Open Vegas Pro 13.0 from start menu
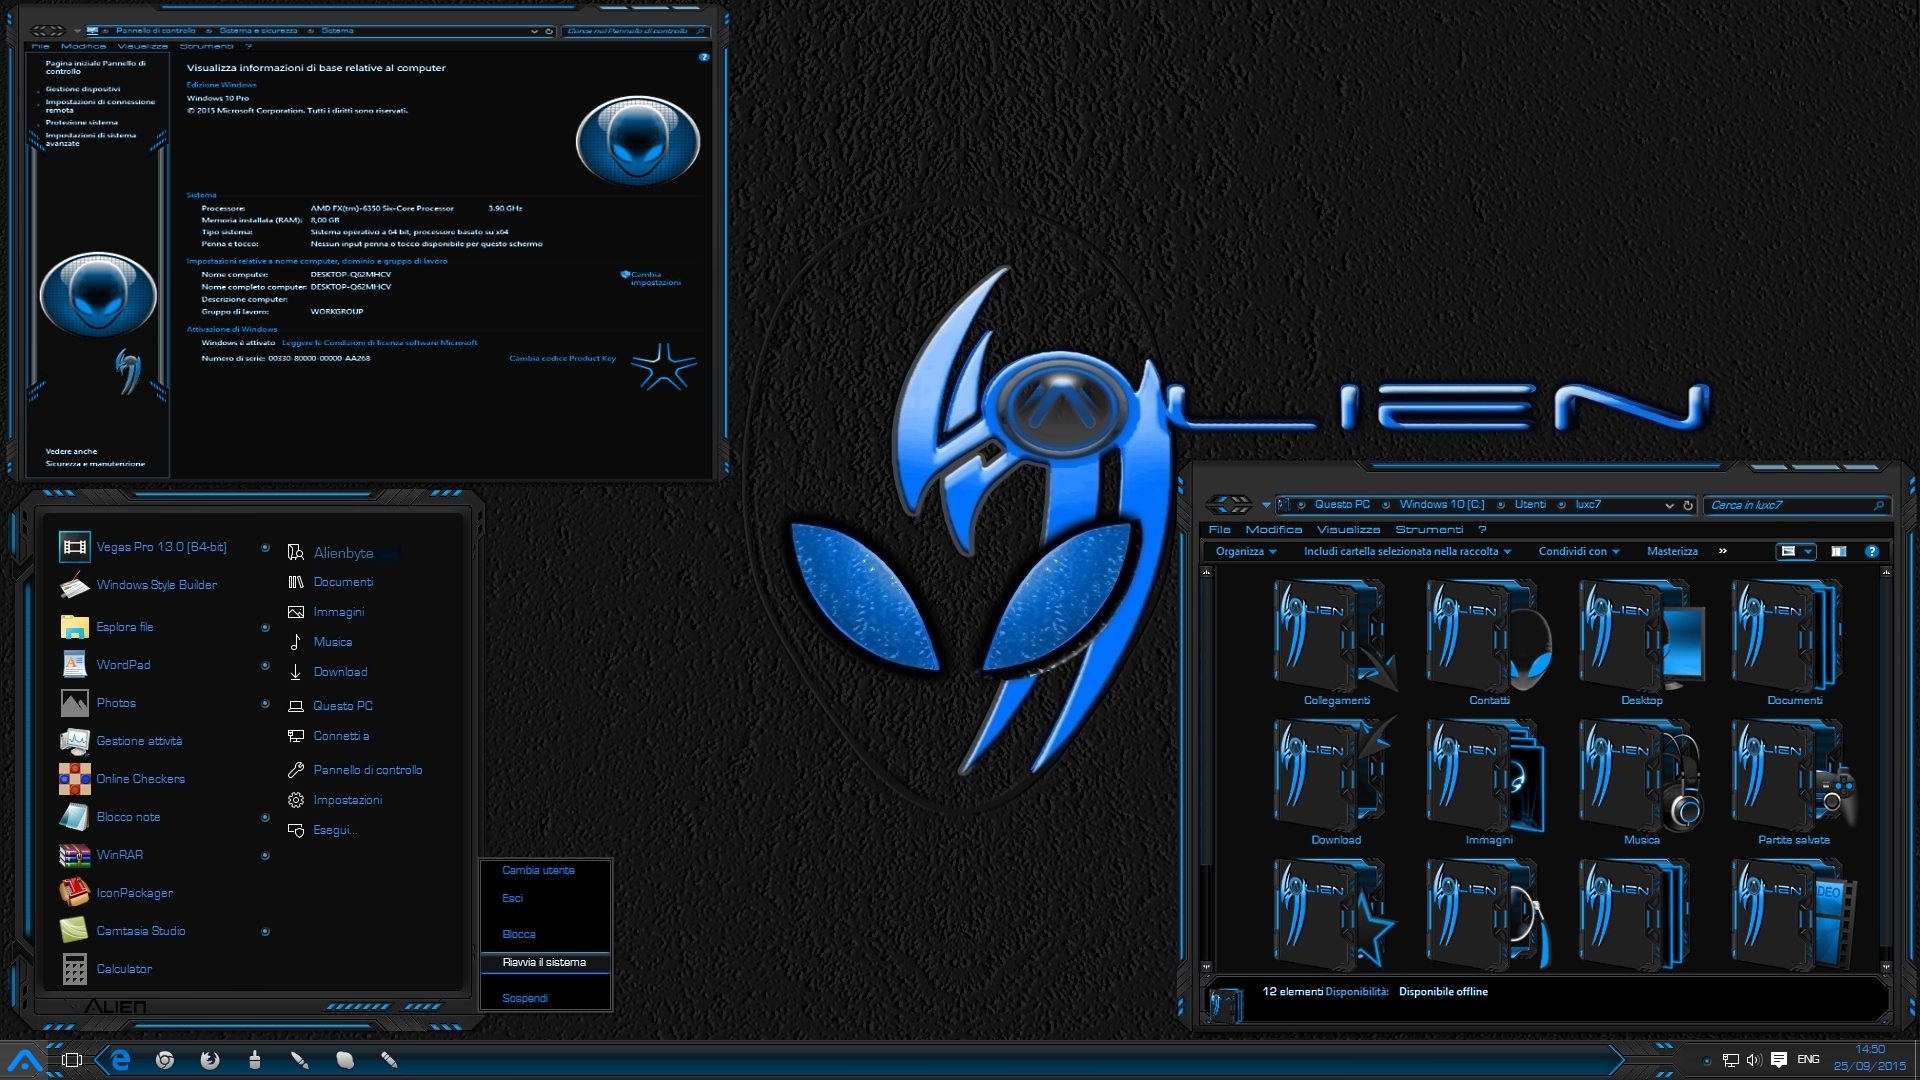1920x1080 pixels. coord(161,547)
